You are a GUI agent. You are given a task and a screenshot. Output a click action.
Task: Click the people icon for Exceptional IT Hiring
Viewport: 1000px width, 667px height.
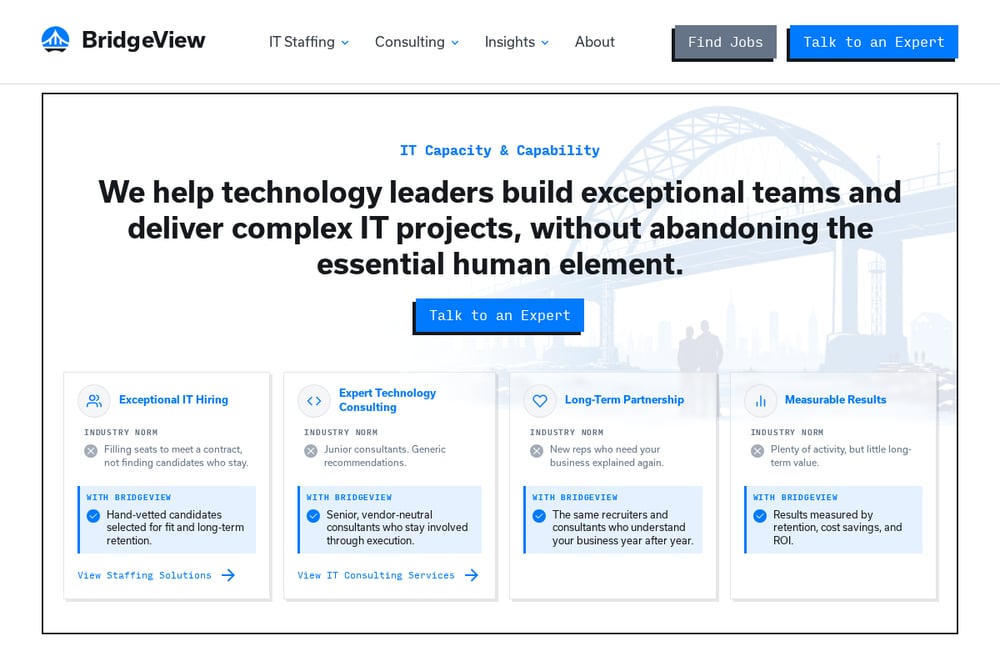tap(94, 400)
